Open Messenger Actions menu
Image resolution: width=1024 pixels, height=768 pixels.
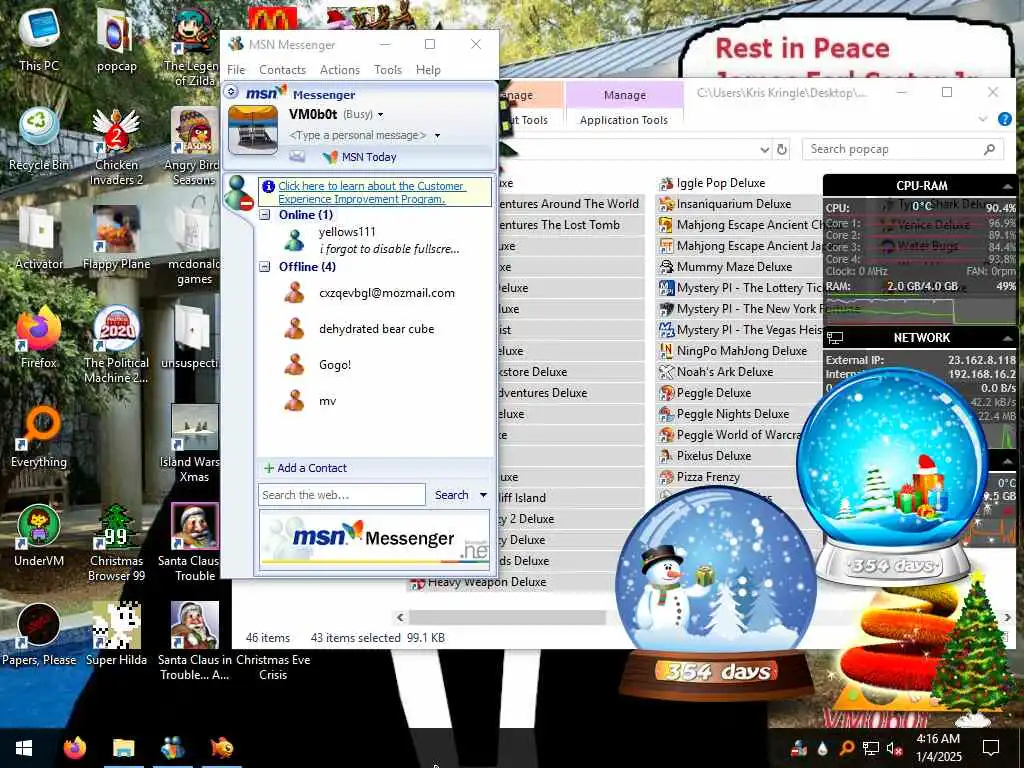coord(340,70)
